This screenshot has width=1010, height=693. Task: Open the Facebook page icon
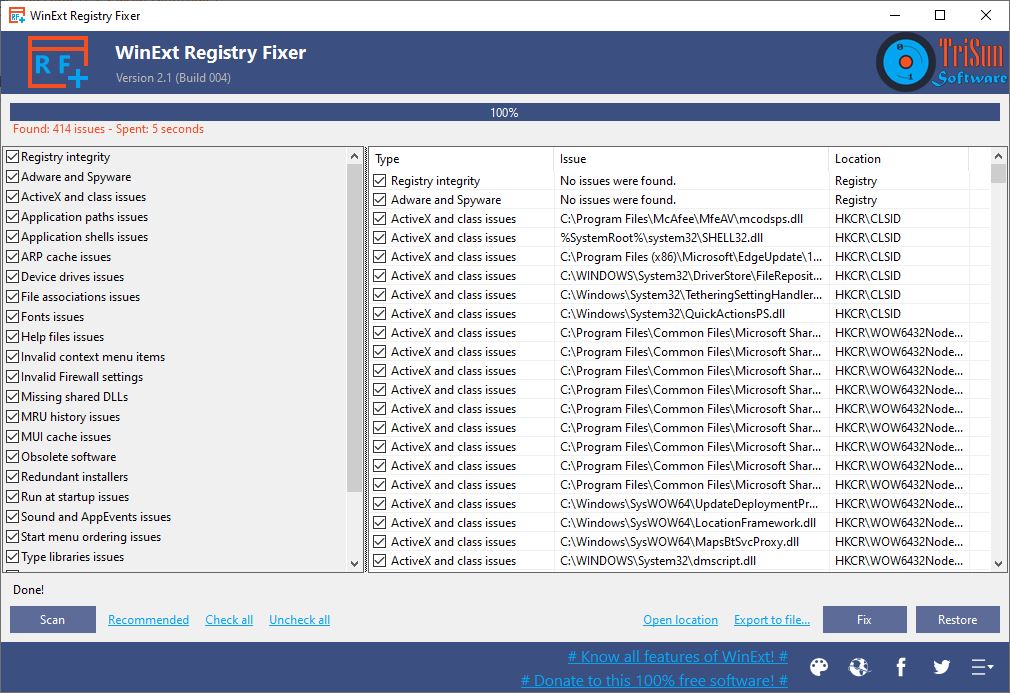click(900, 667)
